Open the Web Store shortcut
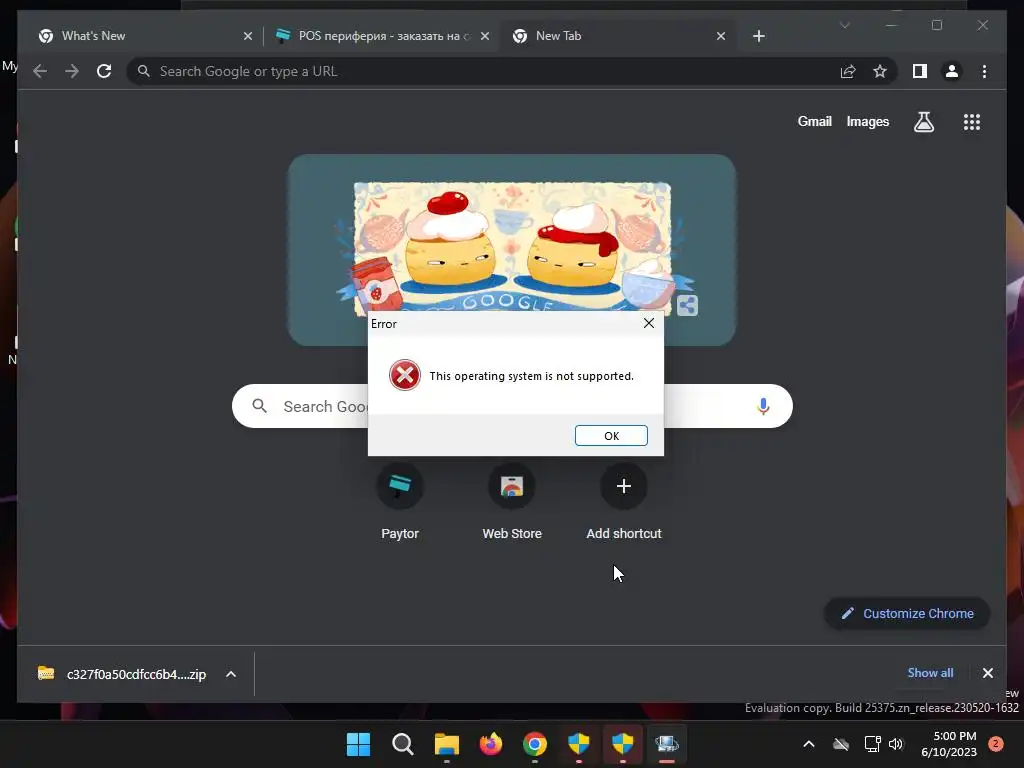Screen dimensions: 1024x768 [512, 502]
